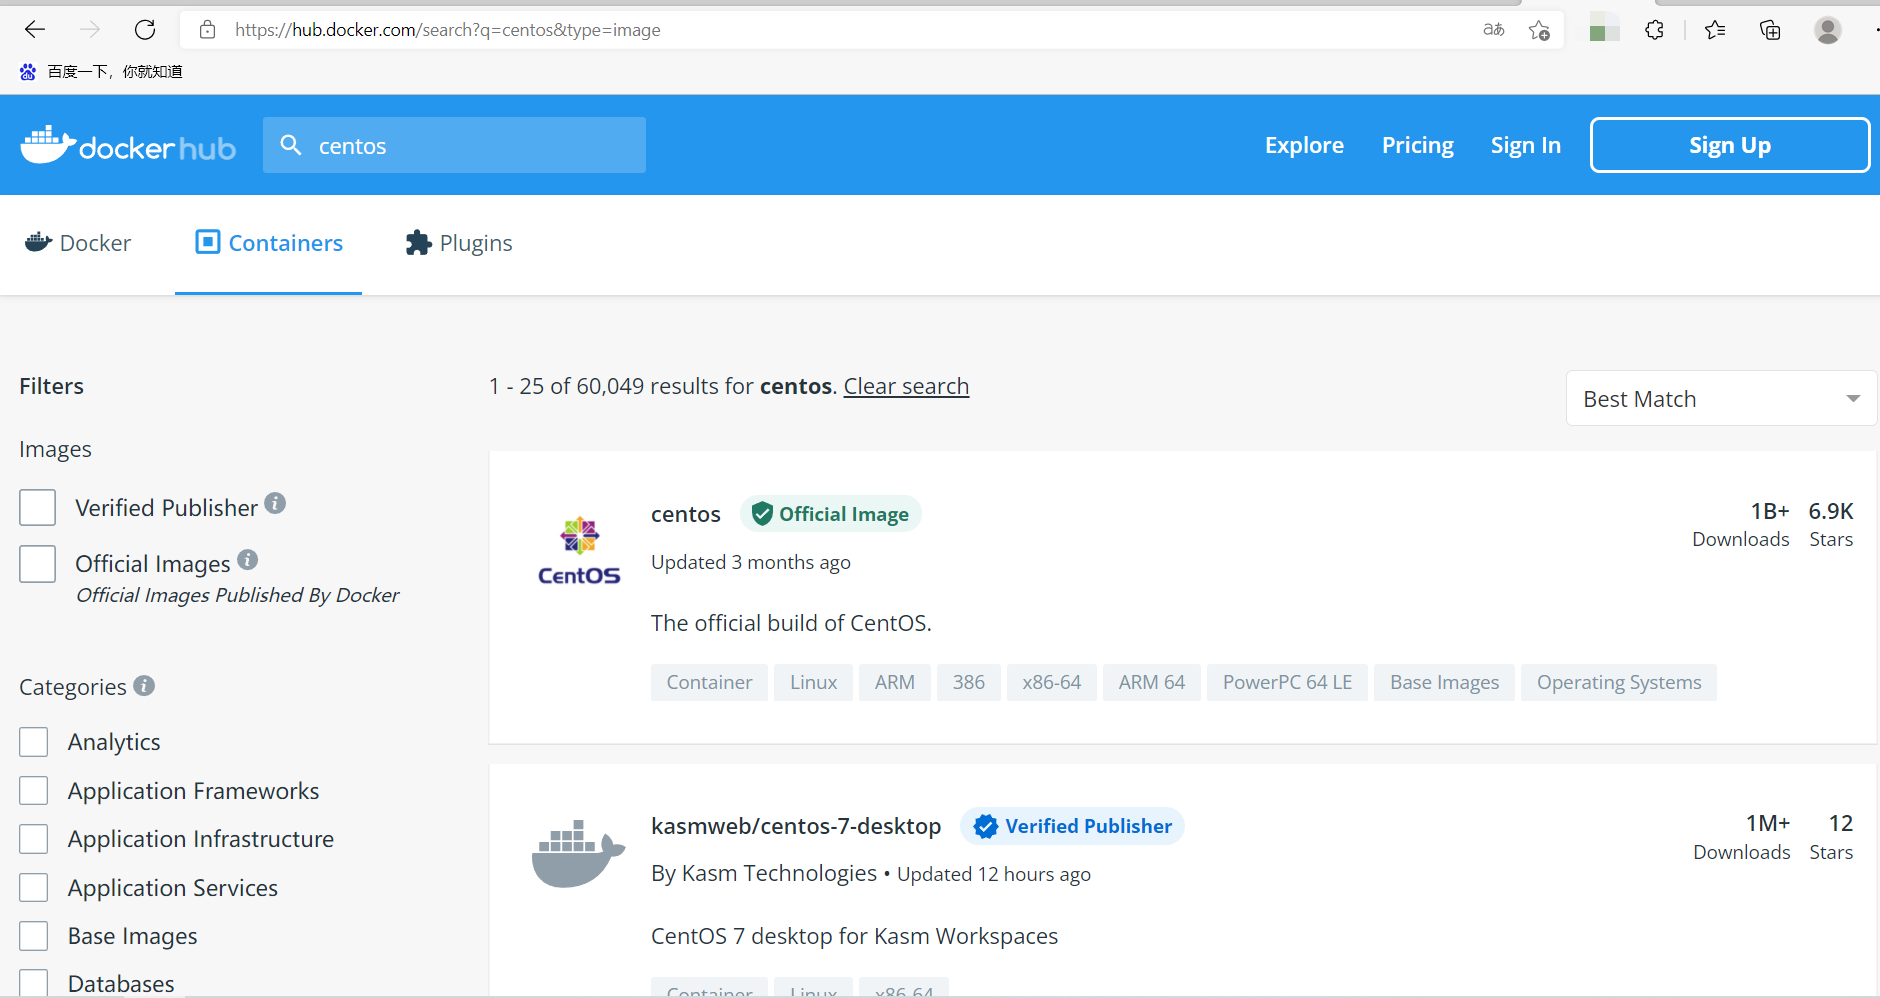Check the Base Images category checkbox

(x=34, y=936)
